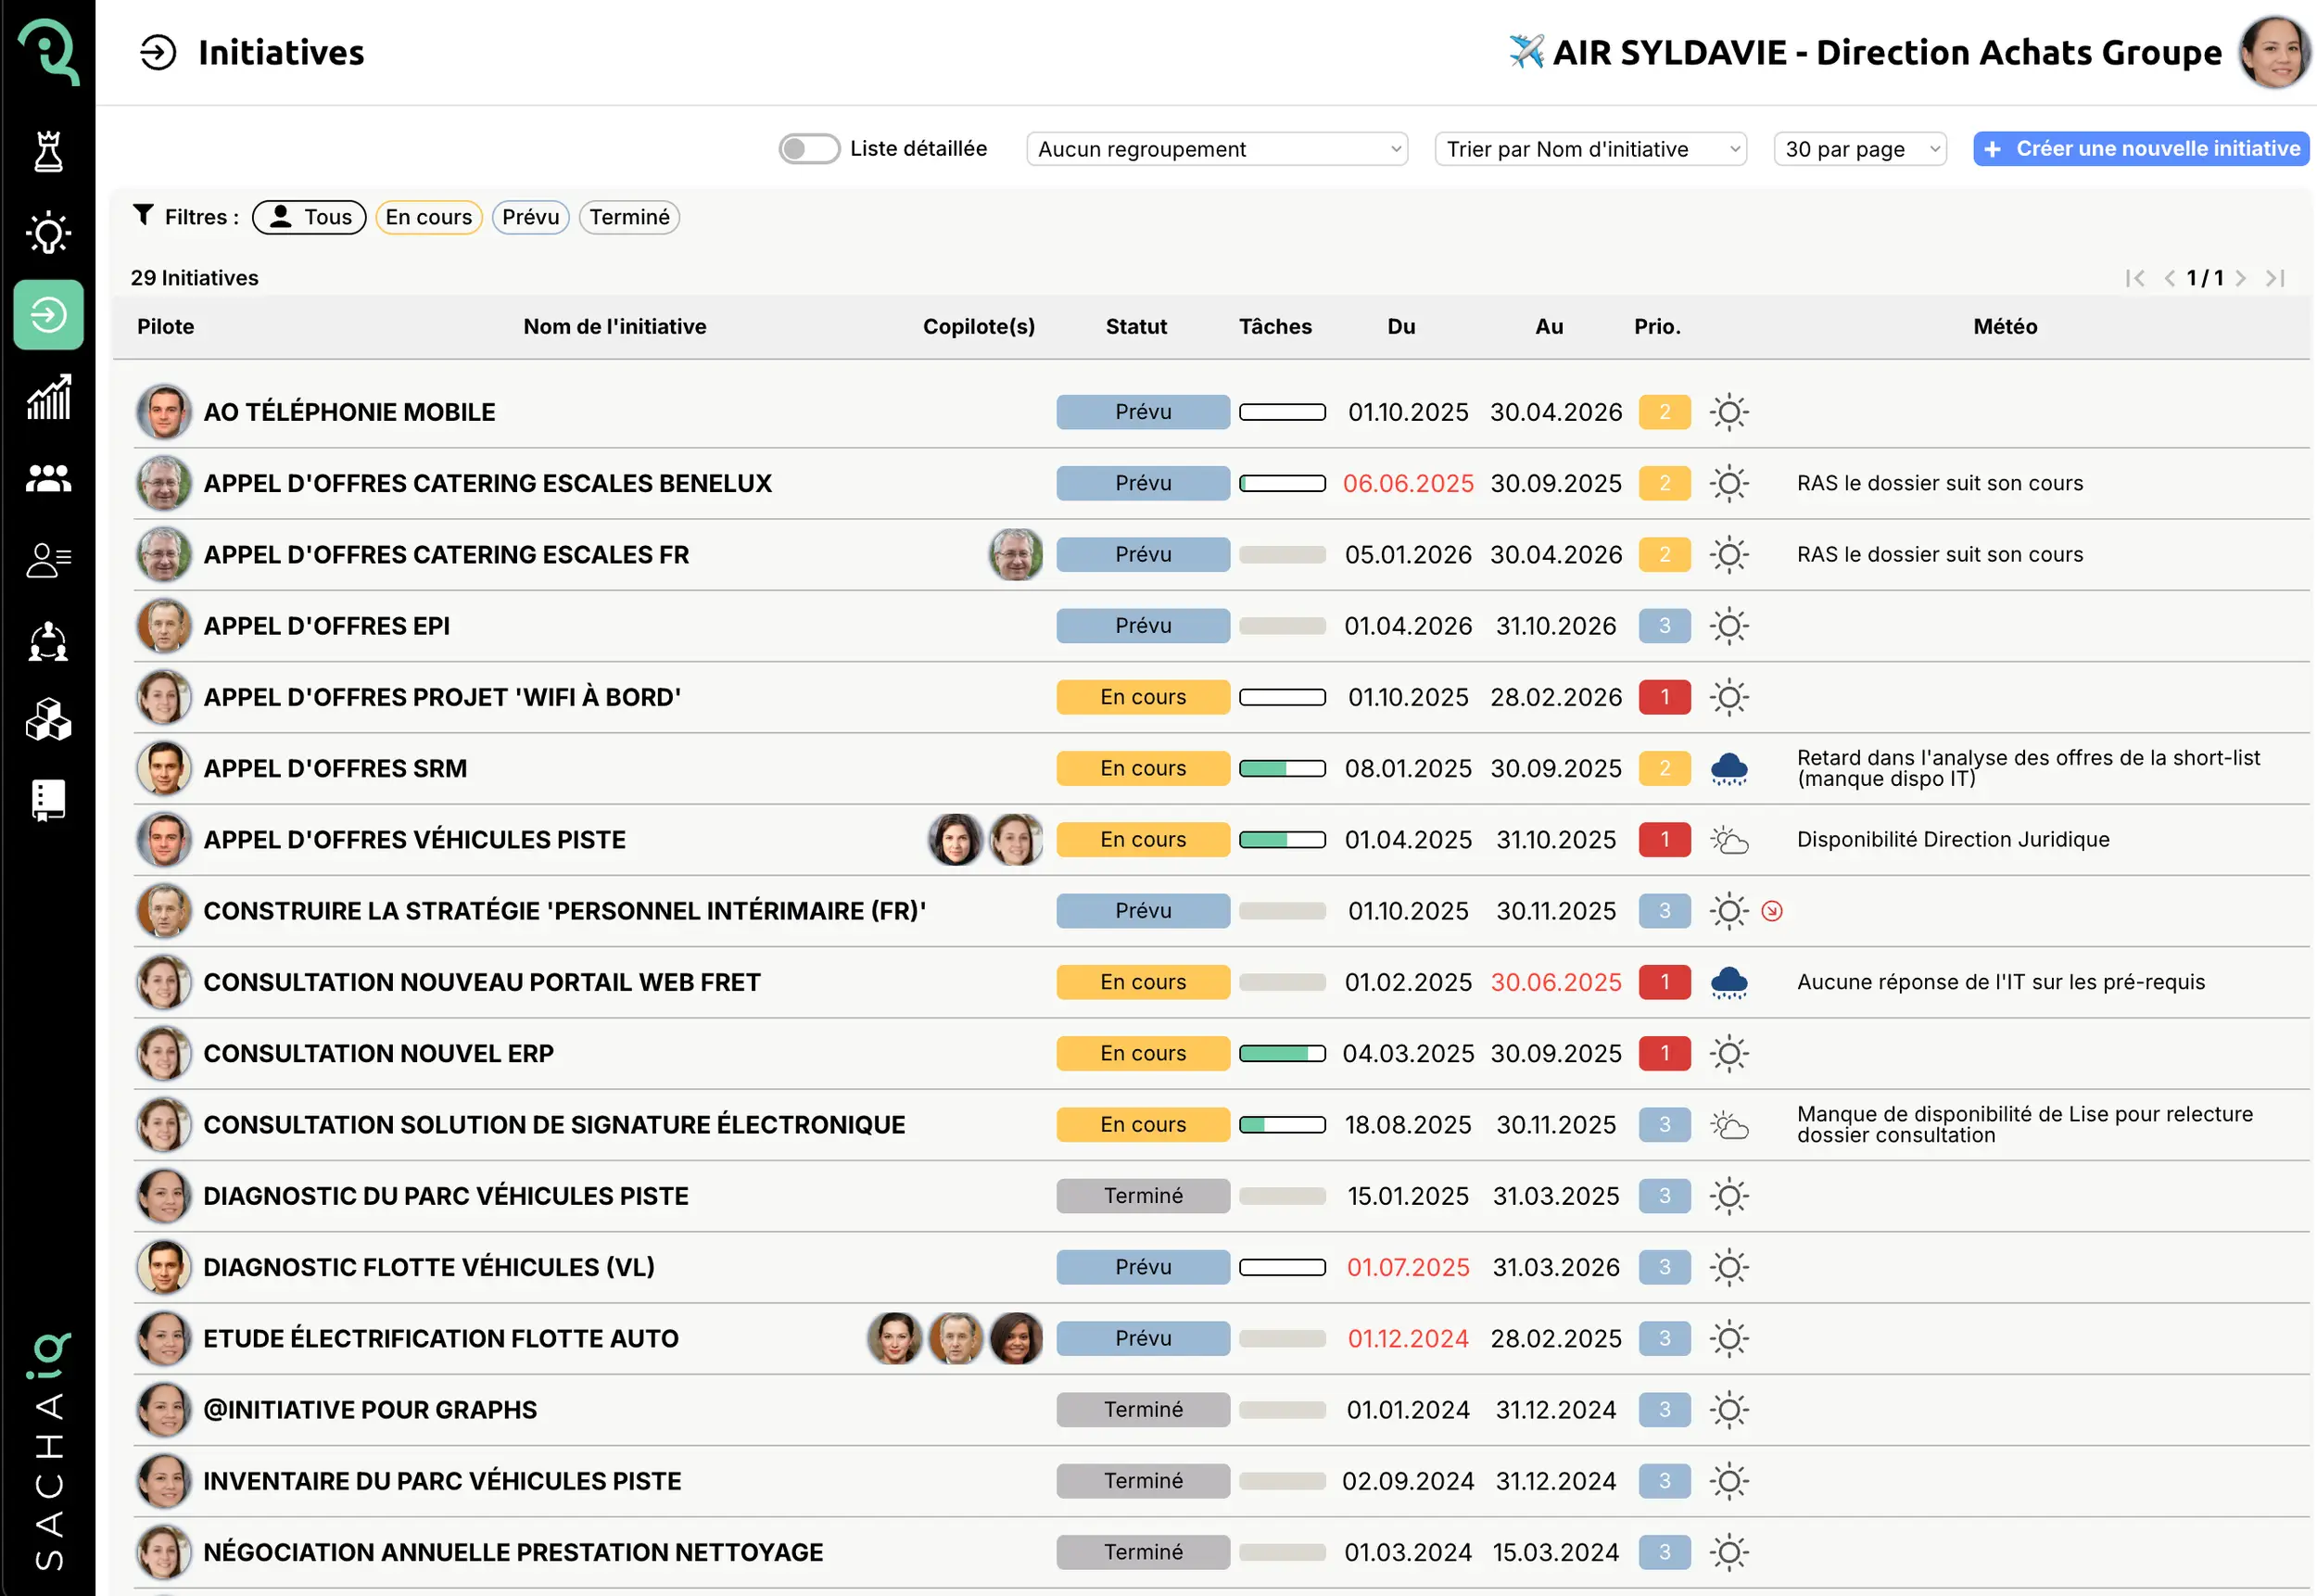Click the rain cloud weather icon for APPEL D'OFFRES SRM
2317x1596 pixels.
pos(1729,769)
